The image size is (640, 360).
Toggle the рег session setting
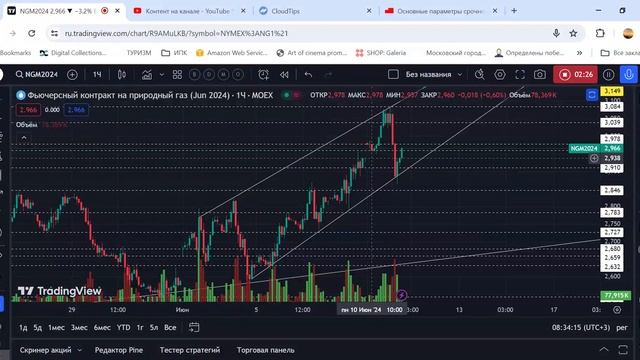click(622, 327)
